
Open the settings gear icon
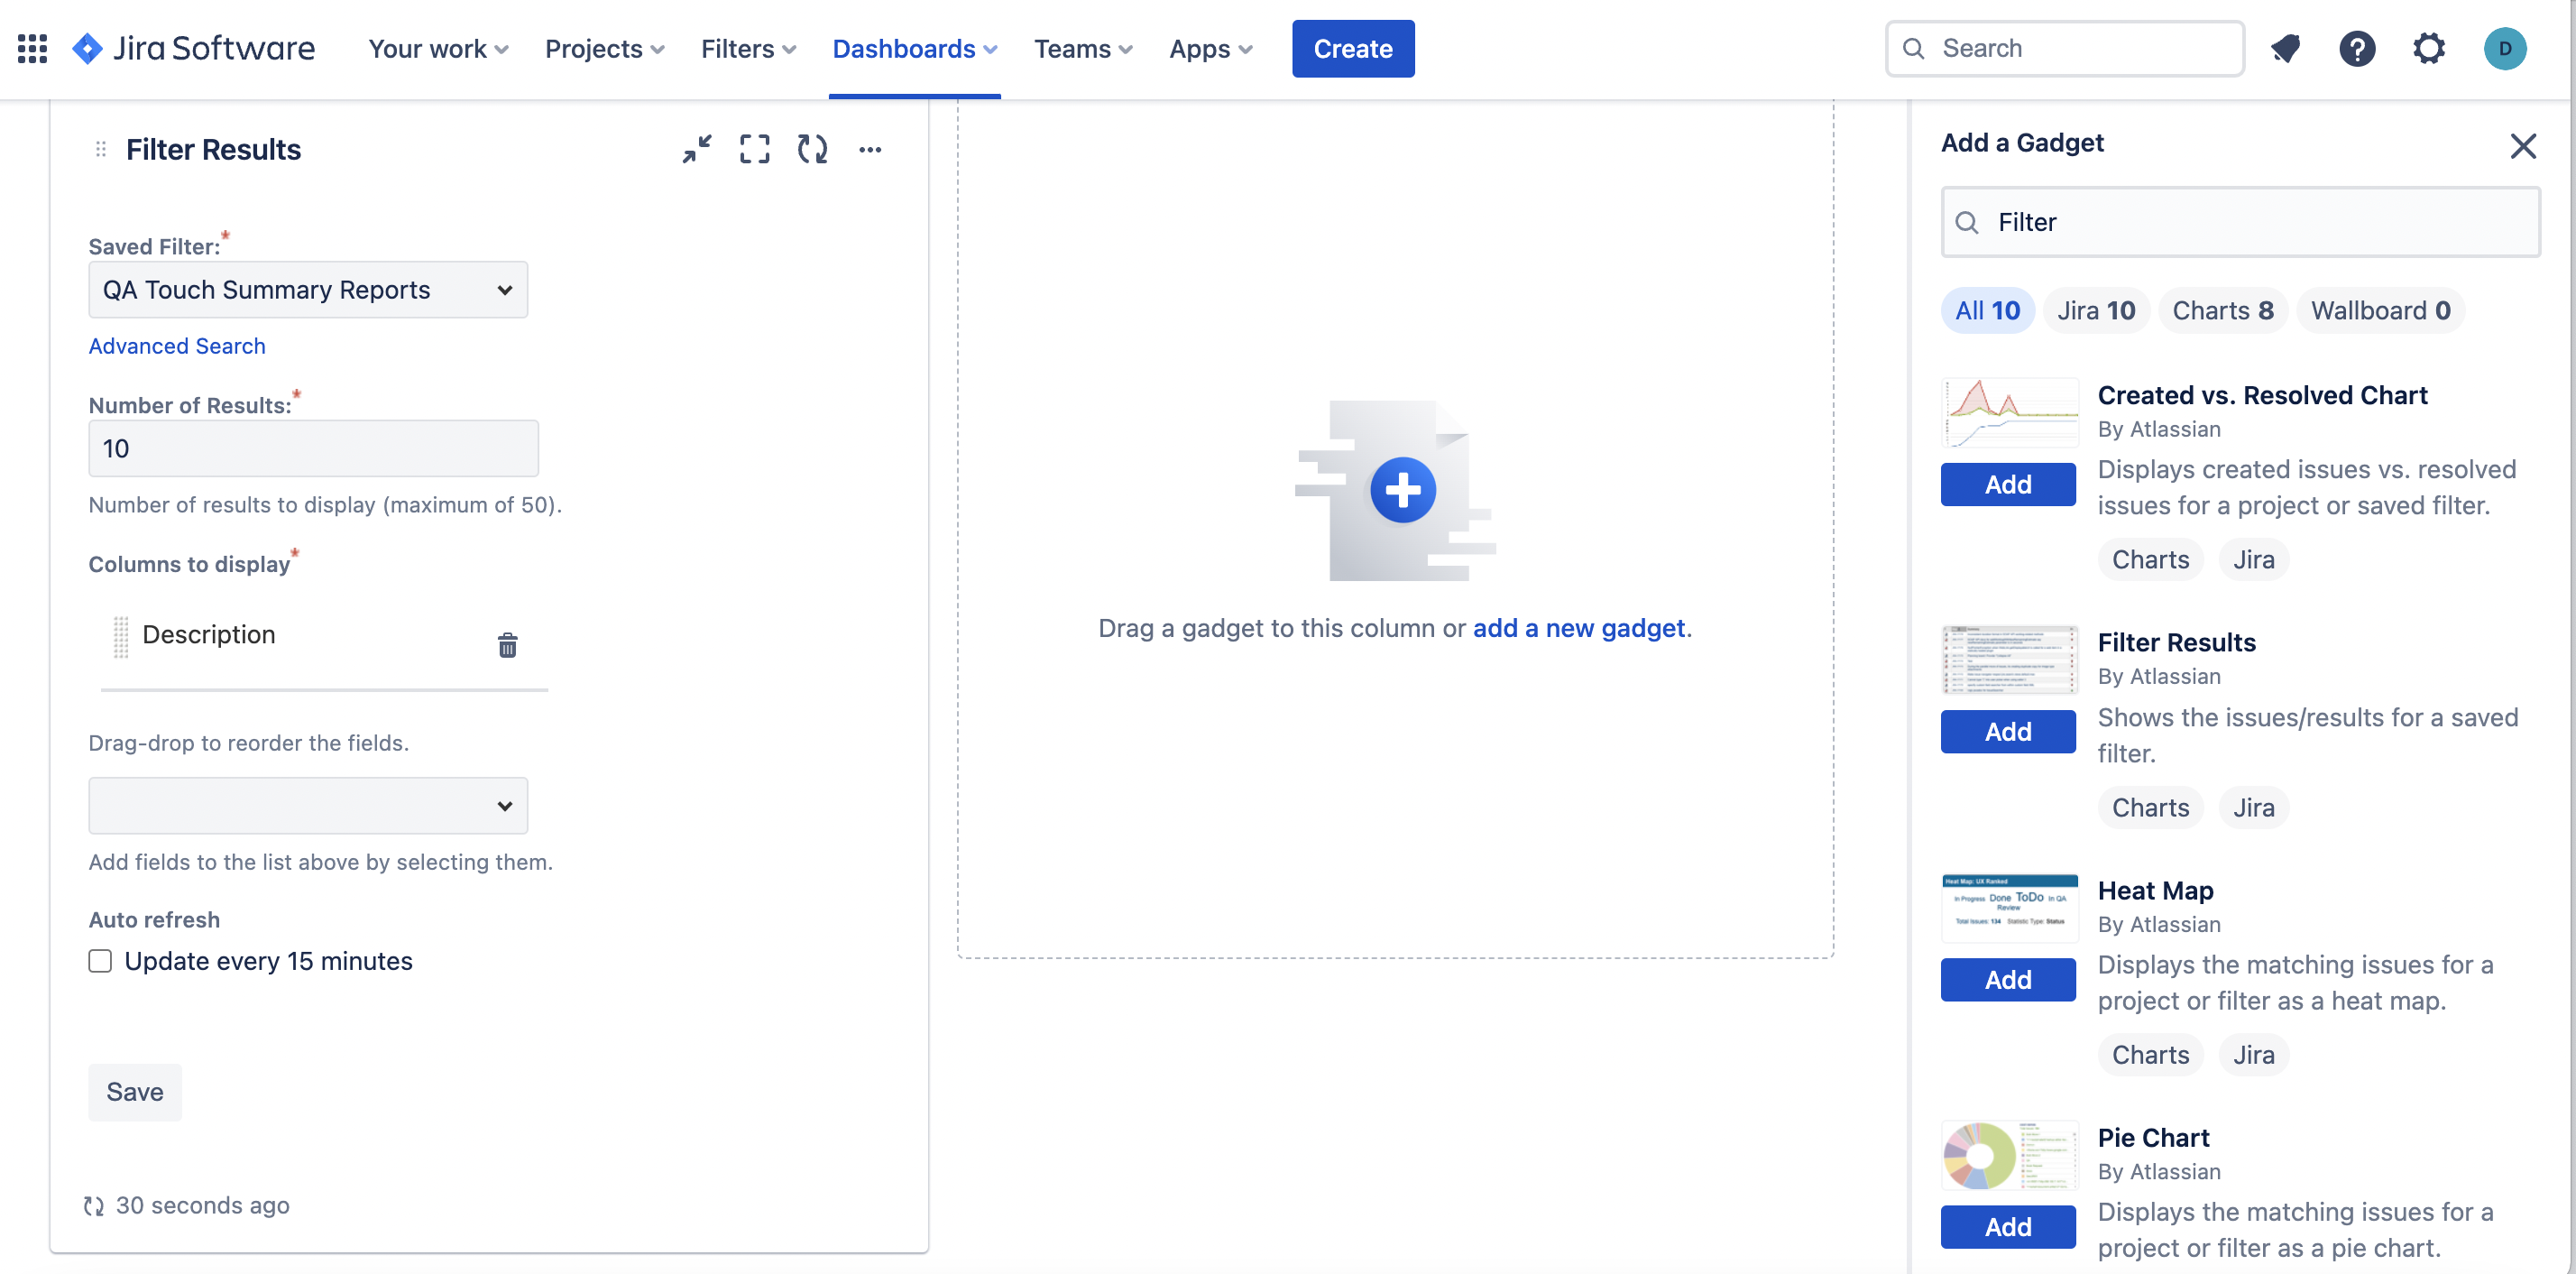[x=2429, y=48]
